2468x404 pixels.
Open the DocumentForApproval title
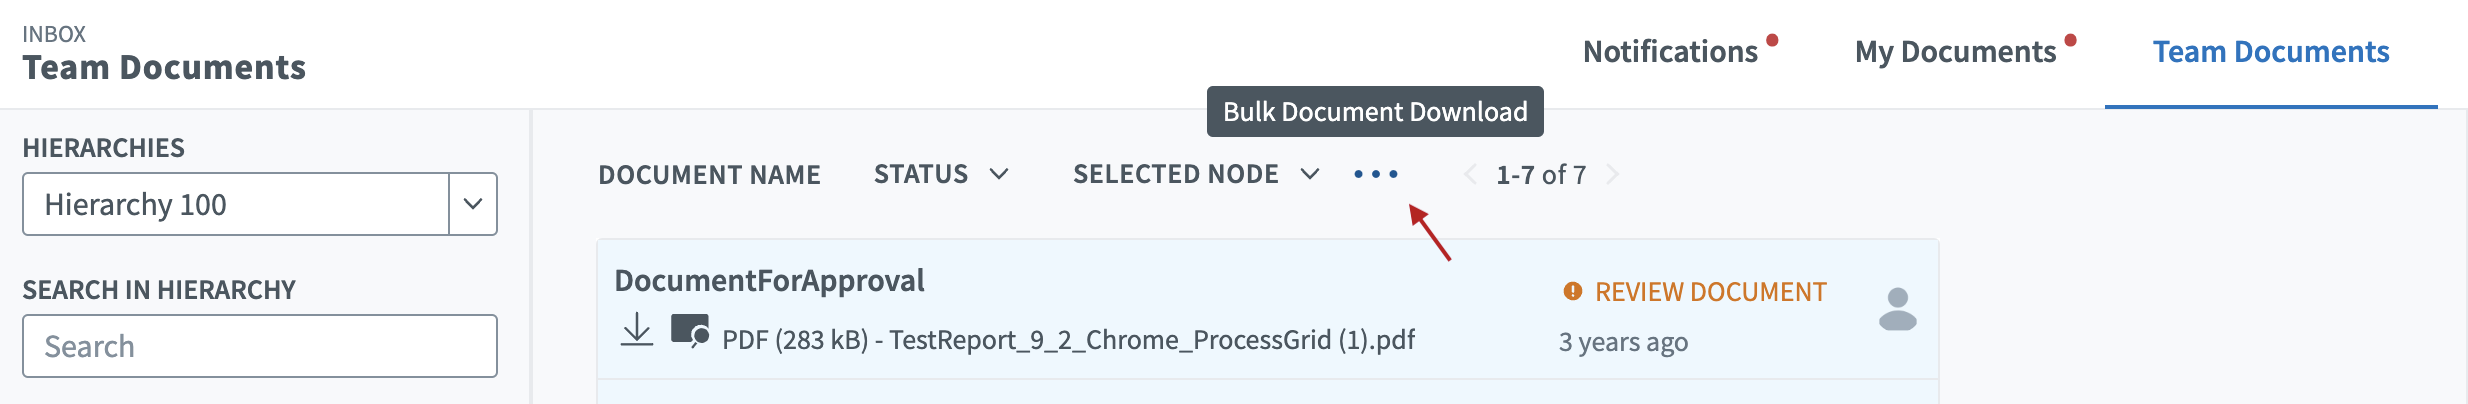[x=769, y=281]
